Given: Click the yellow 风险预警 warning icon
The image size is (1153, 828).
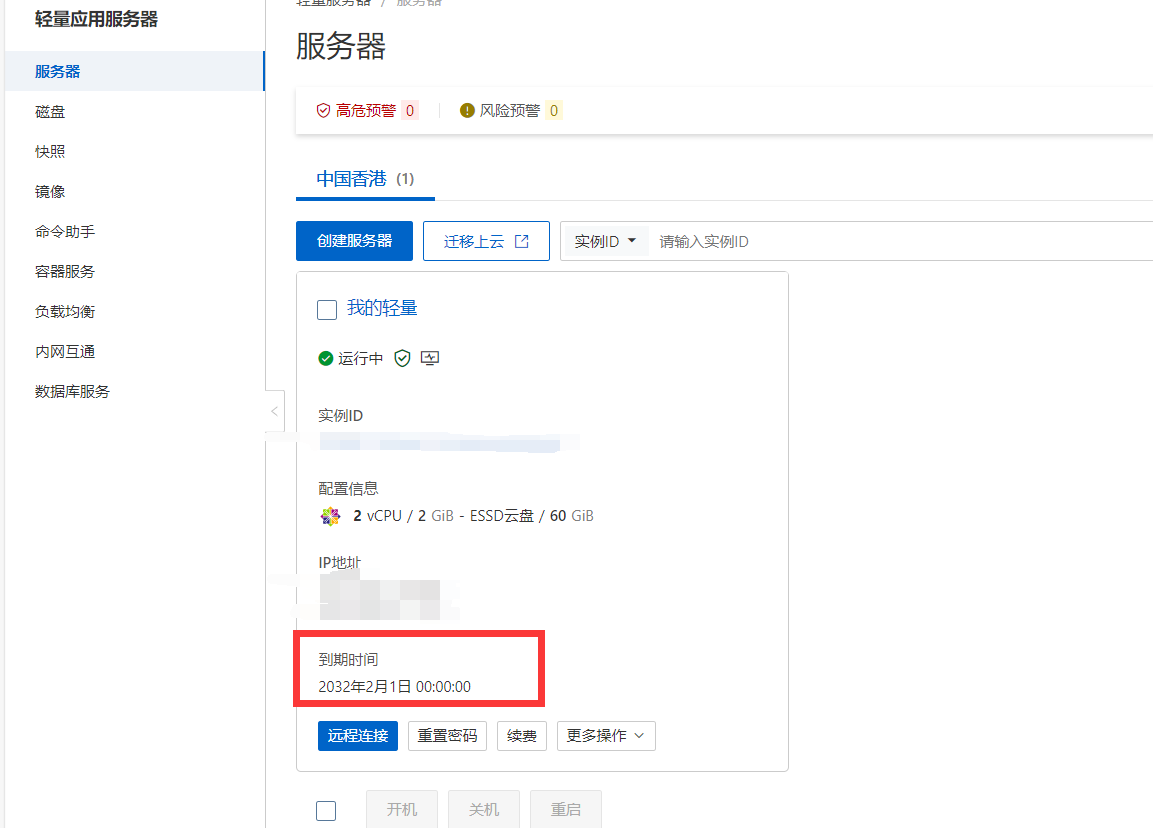Looking at the screenshot, I should (467, 110).
